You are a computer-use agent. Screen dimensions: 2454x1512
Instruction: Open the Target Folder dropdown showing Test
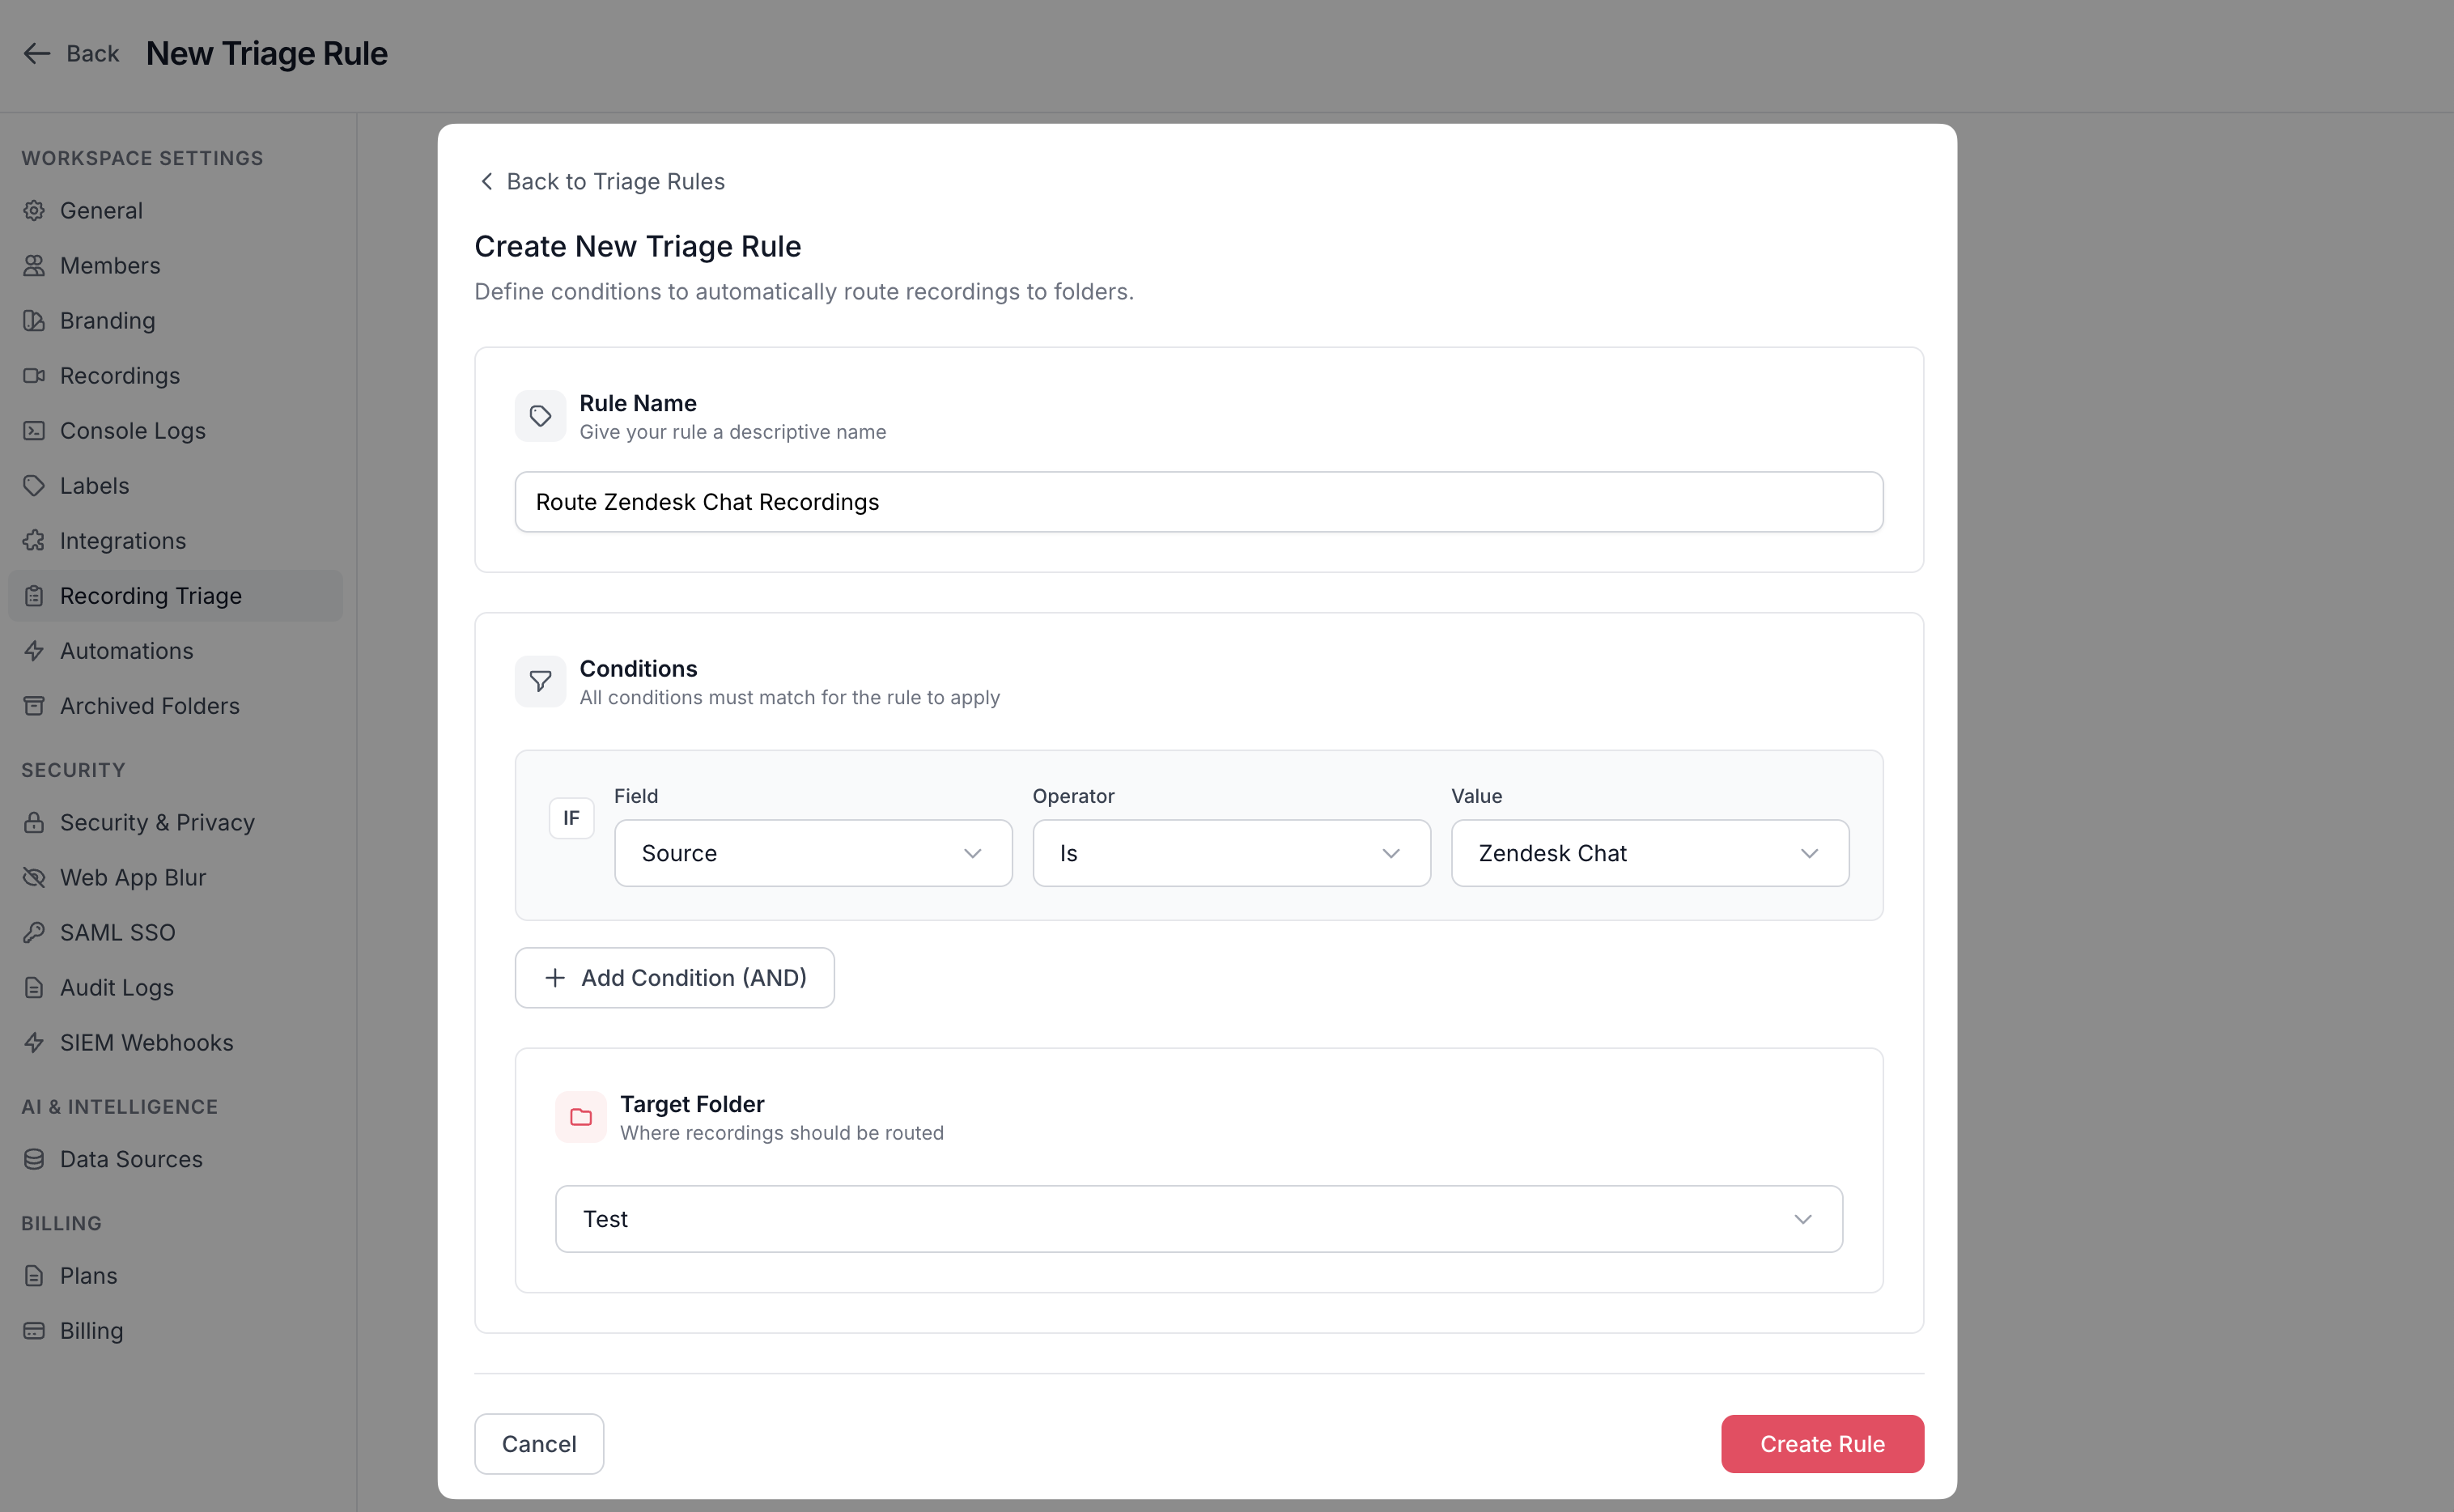click(x=1198, y=1219)
